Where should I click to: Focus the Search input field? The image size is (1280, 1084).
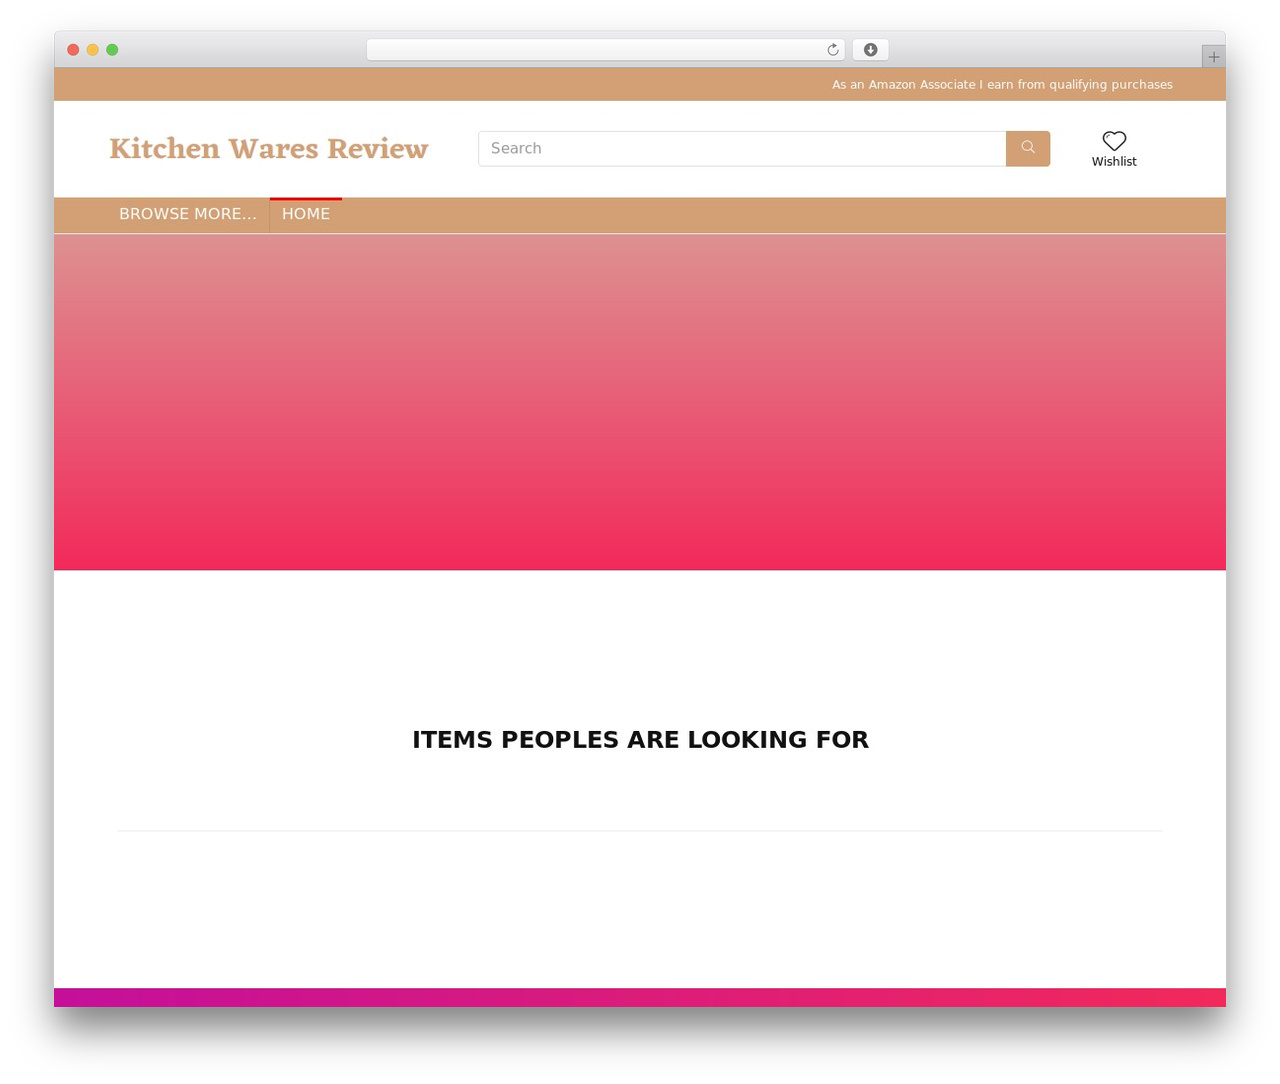click(x=742, y=148)
